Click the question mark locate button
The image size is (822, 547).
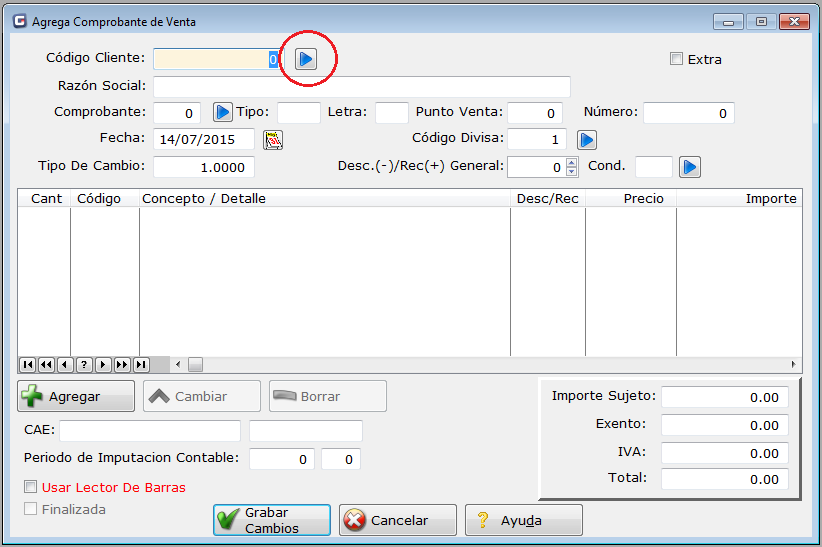pos(84,365)
